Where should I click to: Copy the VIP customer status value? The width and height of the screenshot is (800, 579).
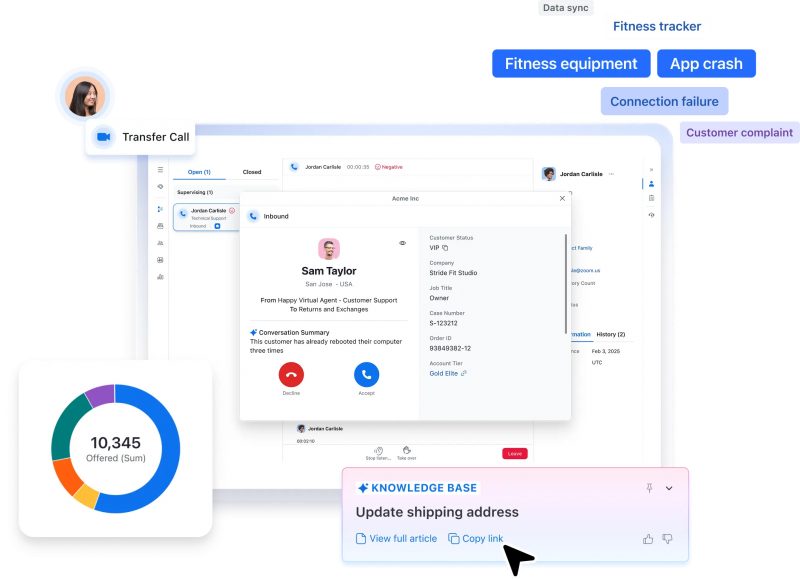click(445, 248)
